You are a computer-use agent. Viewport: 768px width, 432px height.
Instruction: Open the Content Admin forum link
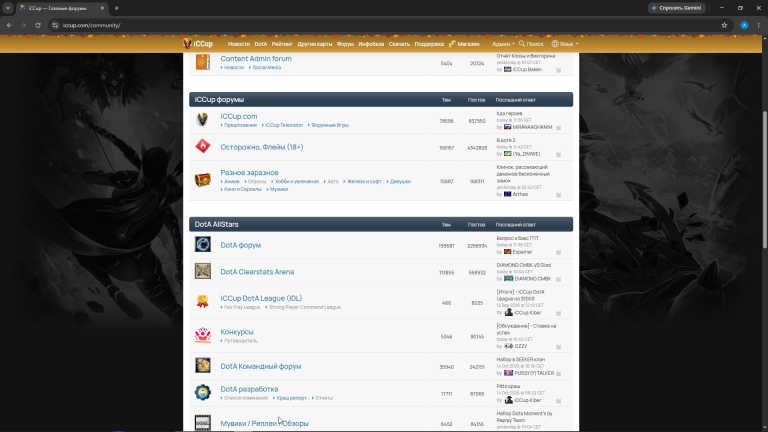pos(256,58)
